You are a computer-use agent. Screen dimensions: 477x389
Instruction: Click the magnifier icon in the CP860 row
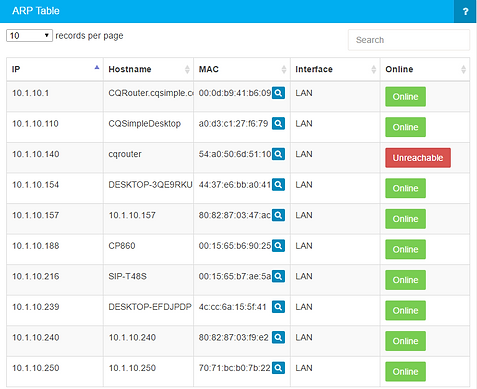coord(278,246)
